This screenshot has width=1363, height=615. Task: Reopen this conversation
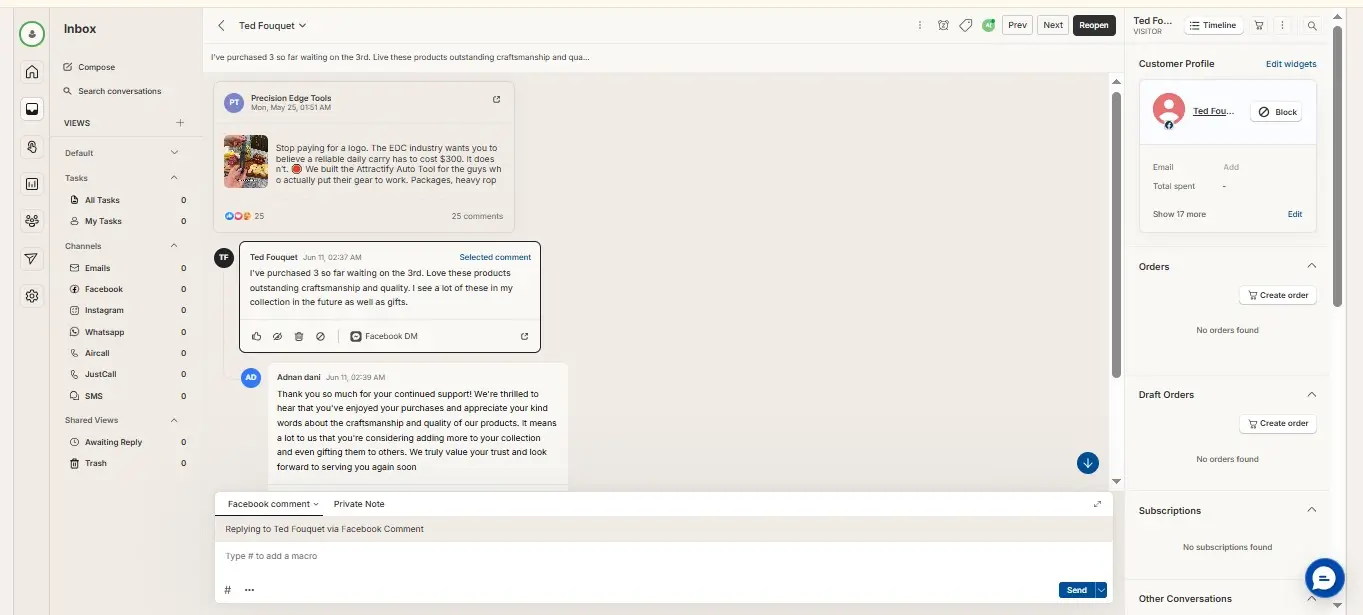pos(1094,25)
